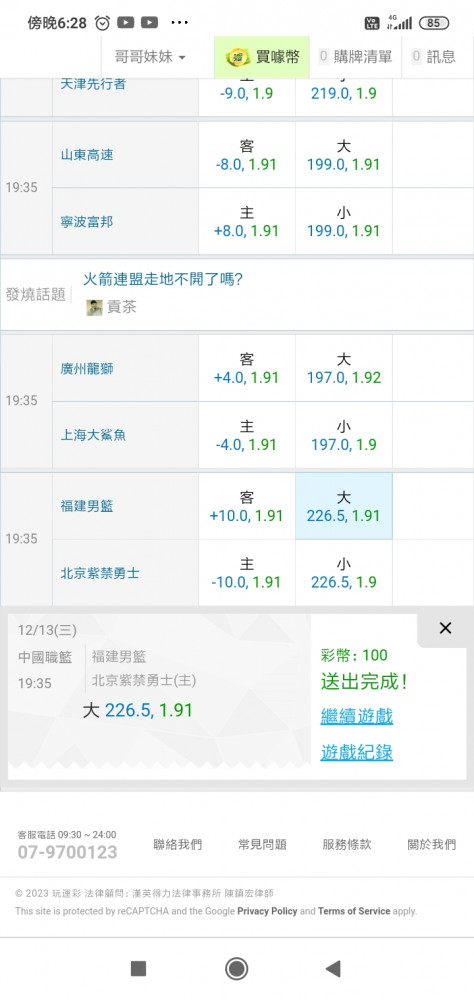
Task: Open the 購牌清單 tab
Action: tap(355, 57)
